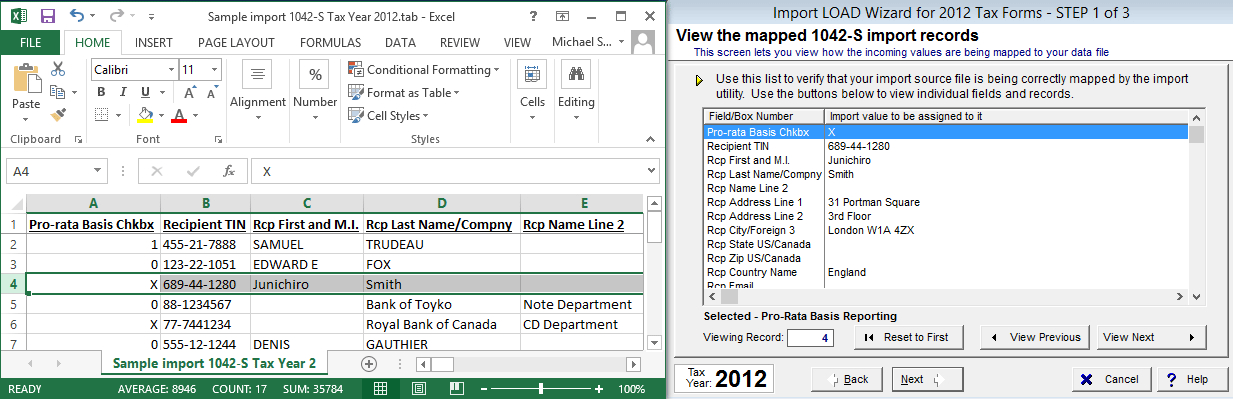Viewport: 1233px width, 399px height.
Task: Click the zoom slider in status bar
Action: click(542, 389)
